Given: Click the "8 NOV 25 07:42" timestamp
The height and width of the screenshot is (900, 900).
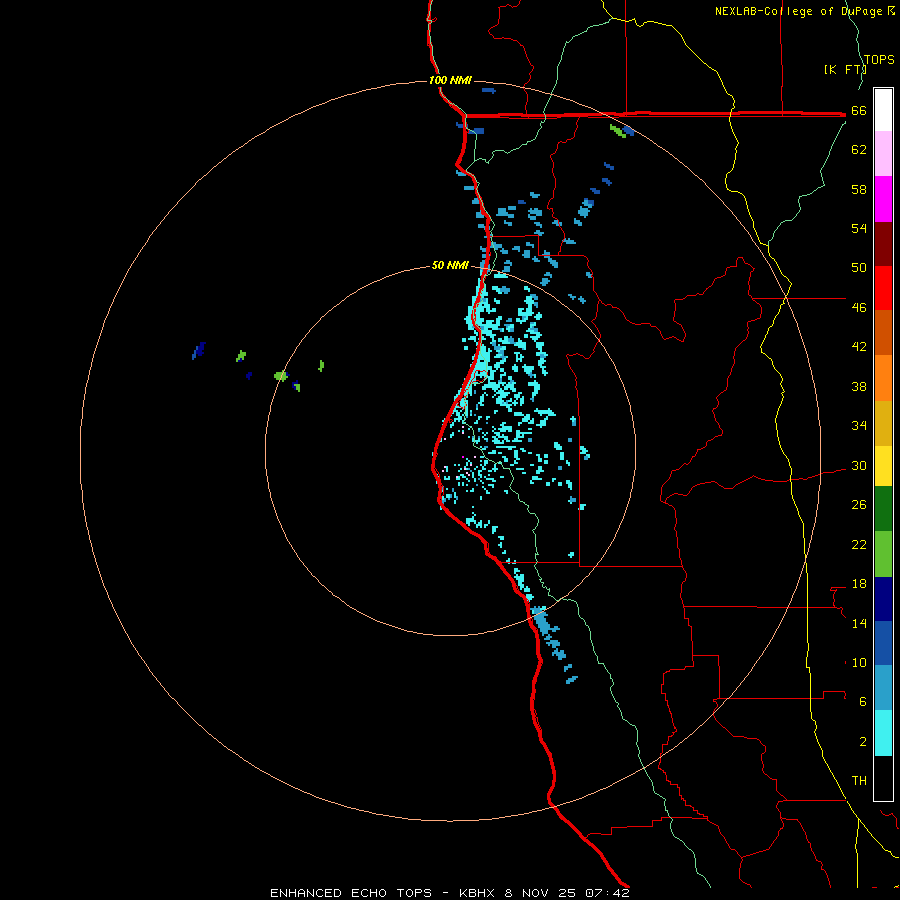Looking at the screenshot, I should pos(567,893).
